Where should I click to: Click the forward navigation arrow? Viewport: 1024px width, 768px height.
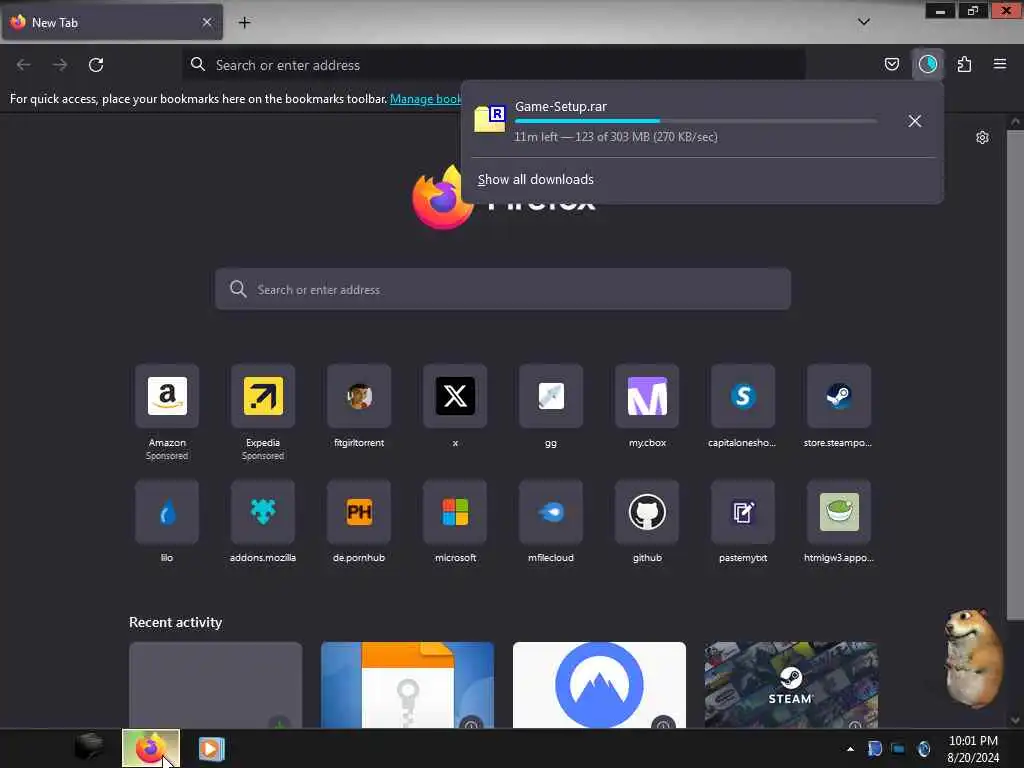point(60,65)
